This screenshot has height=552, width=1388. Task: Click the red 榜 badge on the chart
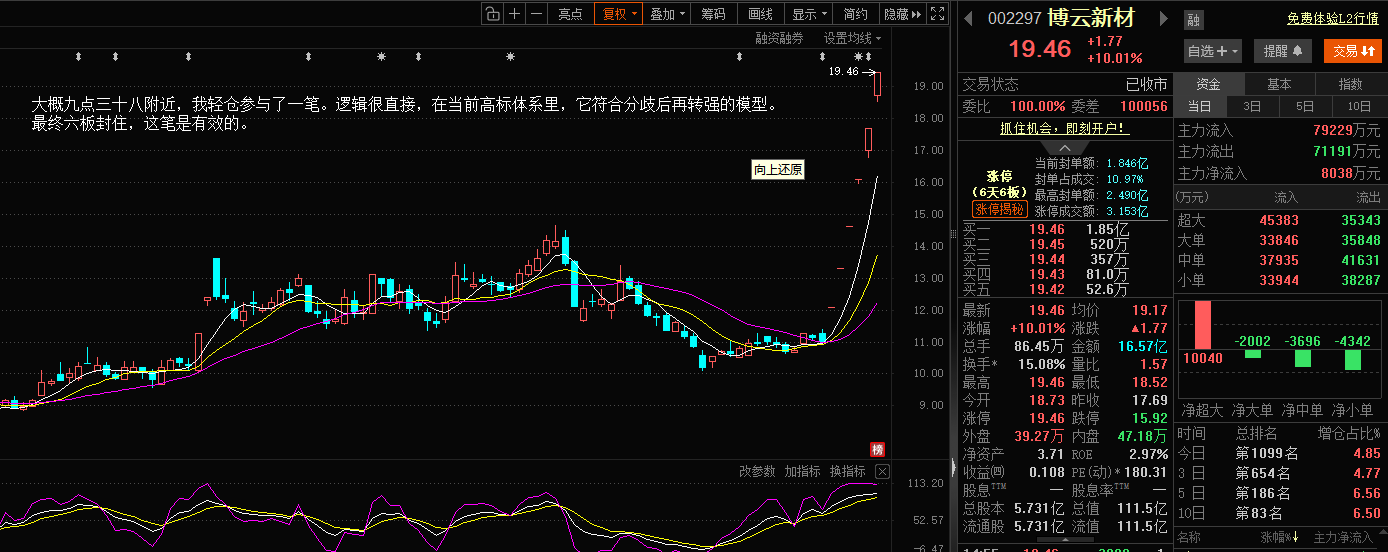(x=878, y=449)
